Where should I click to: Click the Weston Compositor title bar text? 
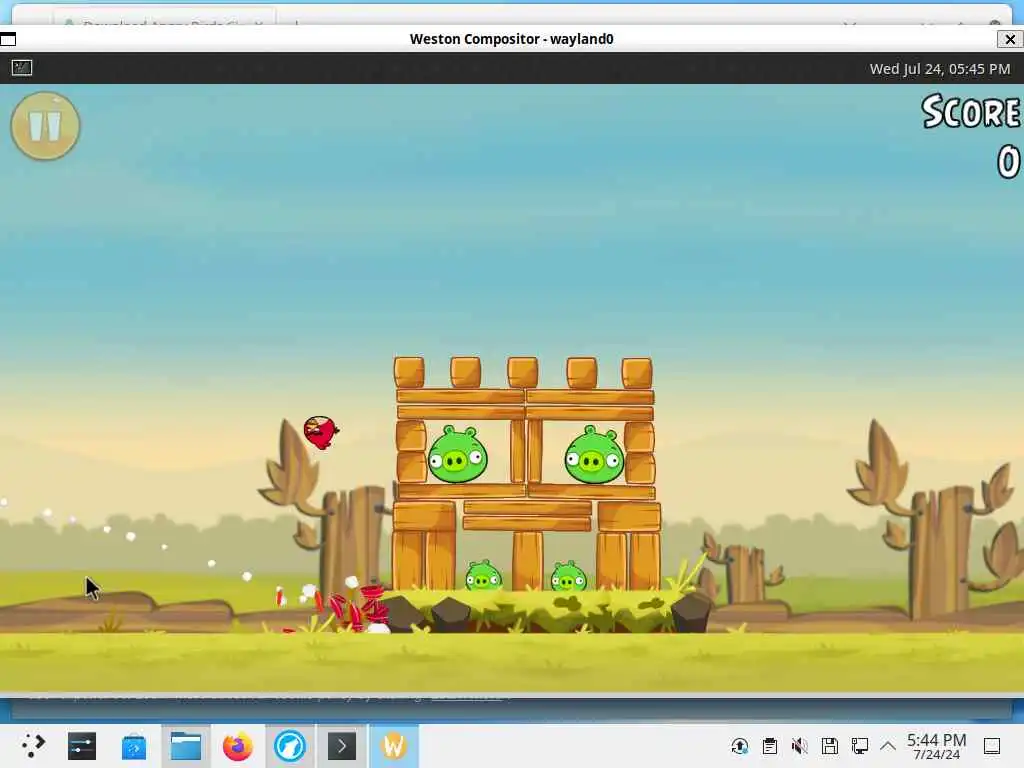click(511, 39)
